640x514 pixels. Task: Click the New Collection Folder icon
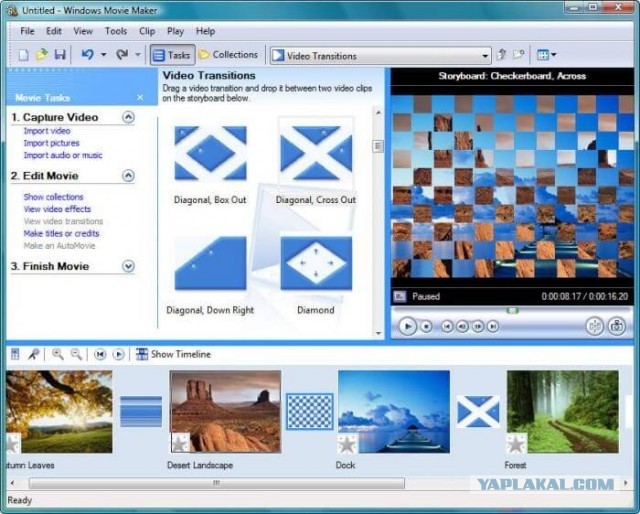point(518,55)
